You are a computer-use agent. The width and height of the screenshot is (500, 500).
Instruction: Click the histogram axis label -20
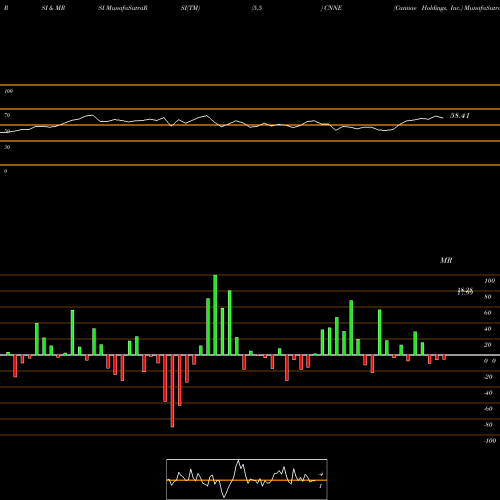pyautogui.click(x=488, y=377)
